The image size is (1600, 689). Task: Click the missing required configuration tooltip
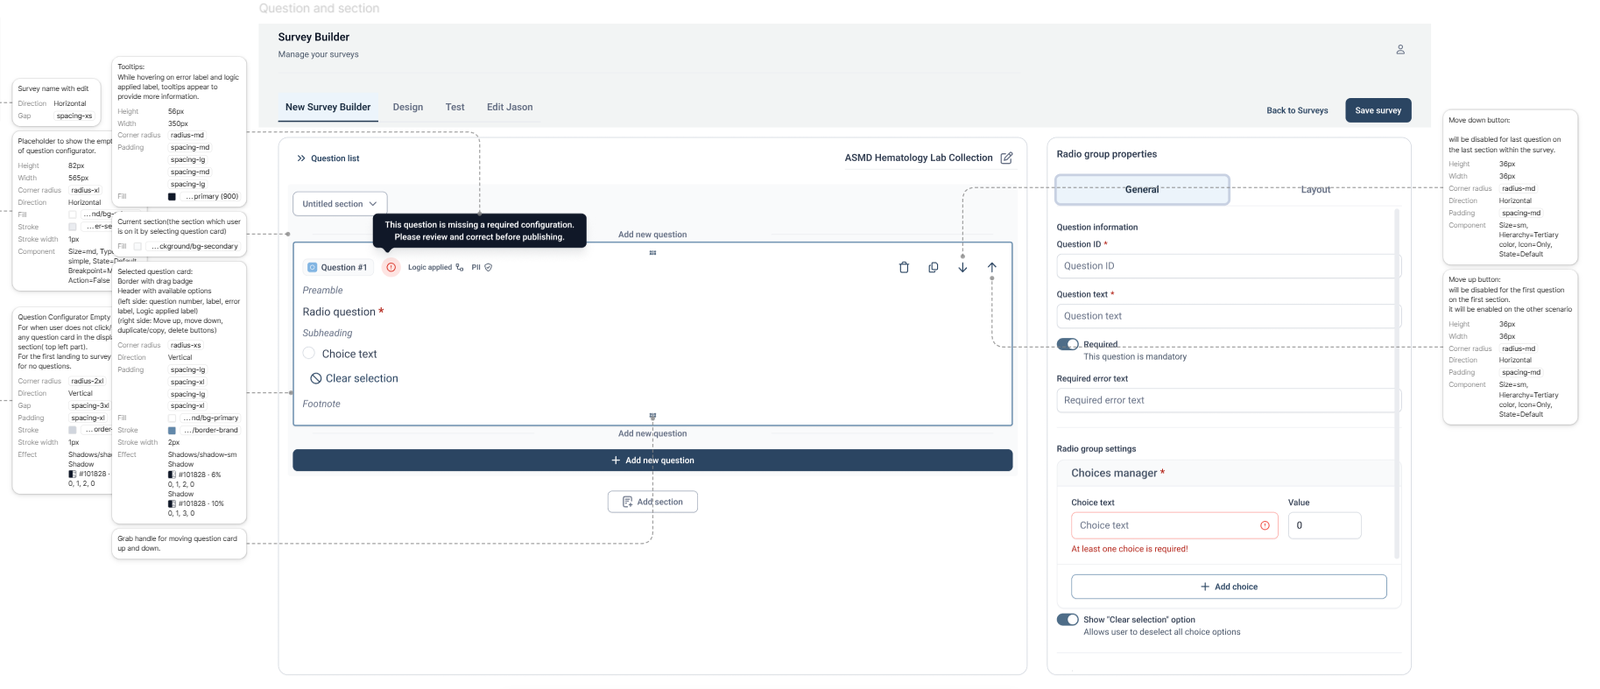(x=480, y=231)
